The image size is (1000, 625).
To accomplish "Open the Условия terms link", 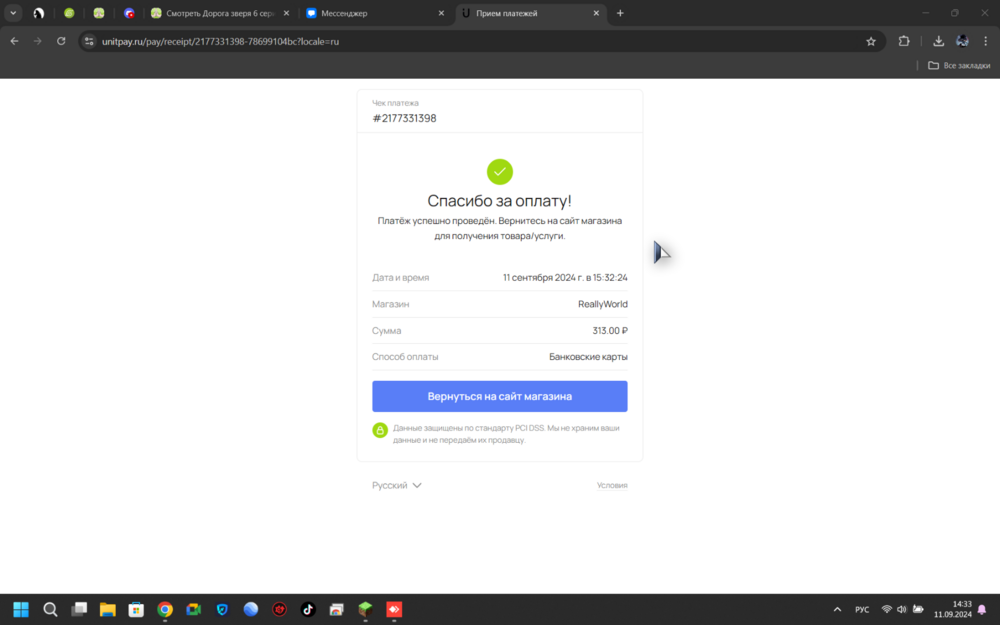I will 612,485.
